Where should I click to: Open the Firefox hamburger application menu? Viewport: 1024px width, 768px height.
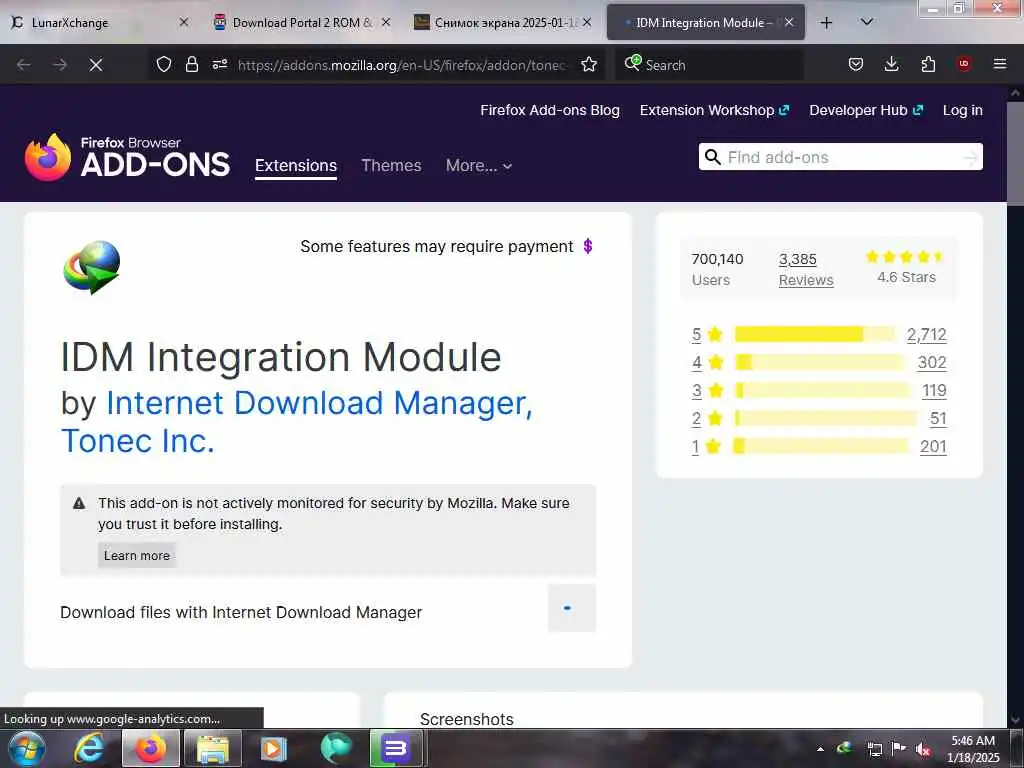click(1000, 64)
